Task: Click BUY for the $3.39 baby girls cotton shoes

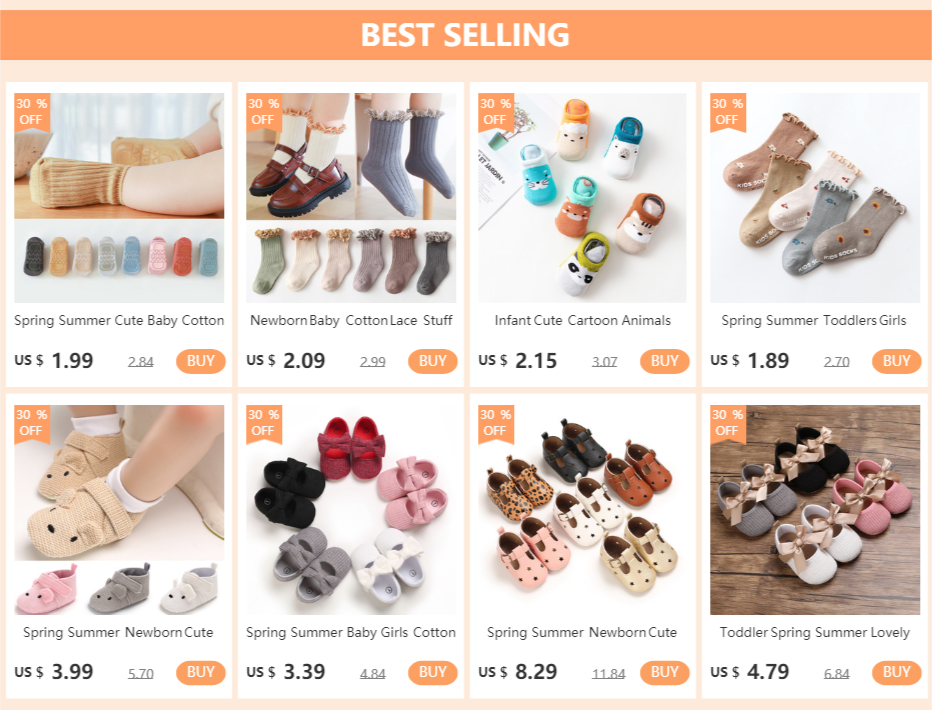Action: [432, 672]
